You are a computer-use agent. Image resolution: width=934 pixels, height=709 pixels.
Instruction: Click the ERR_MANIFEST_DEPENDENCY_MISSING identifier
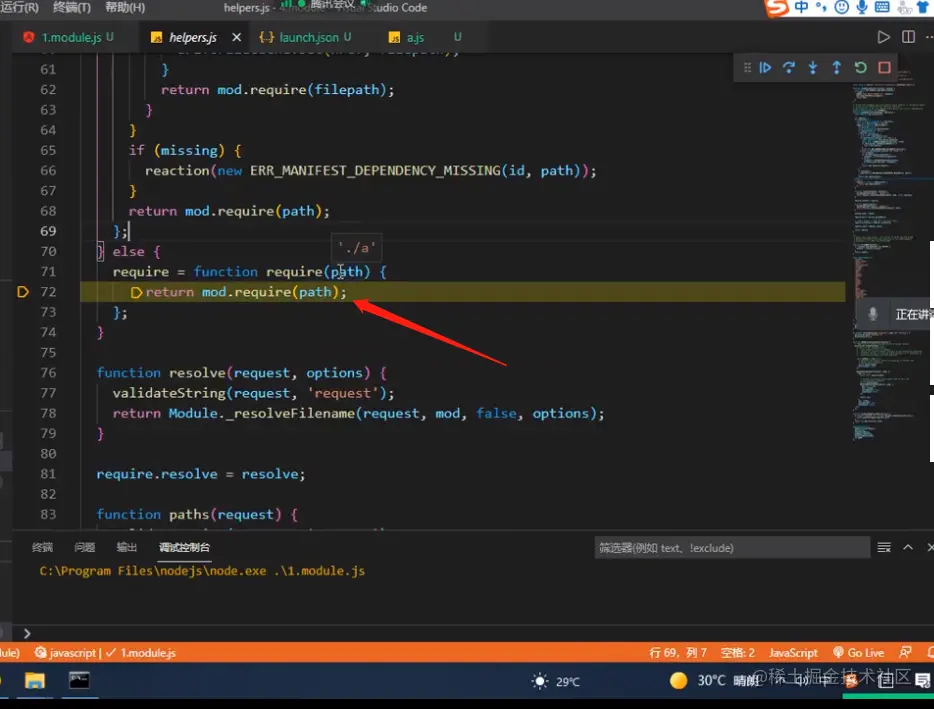pos(375,171)
